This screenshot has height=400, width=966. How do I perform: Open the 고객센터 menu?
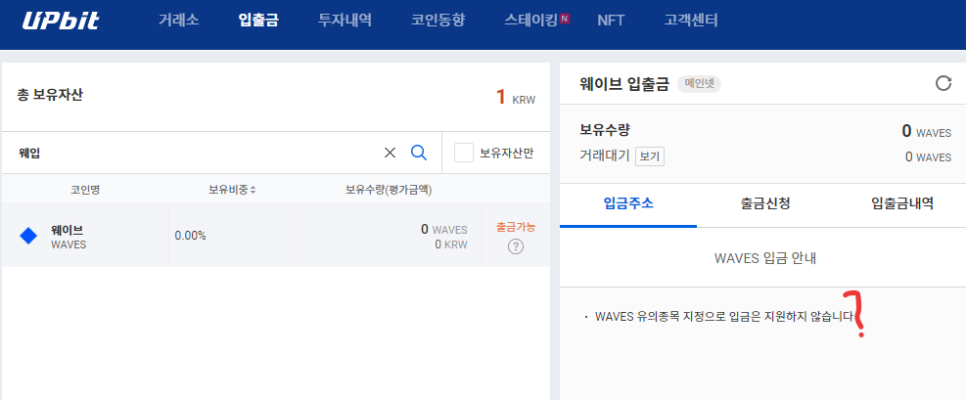pos(691,20)
